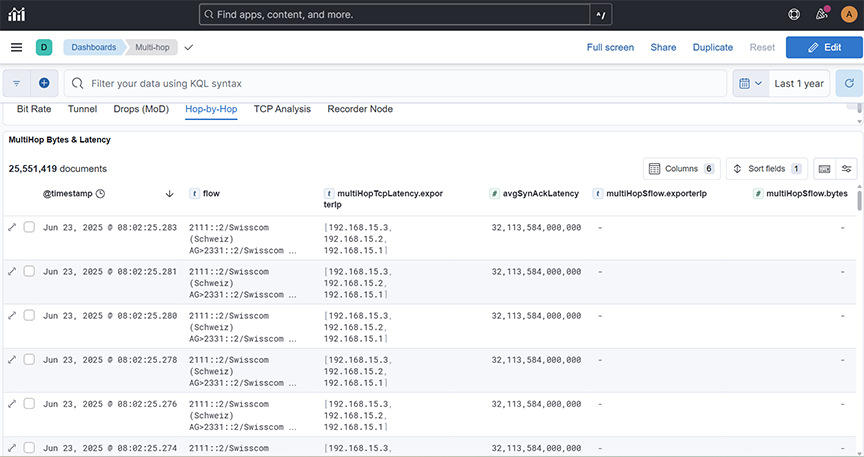
Task: Click the Full screen link
Action: [x=610, y=47]
